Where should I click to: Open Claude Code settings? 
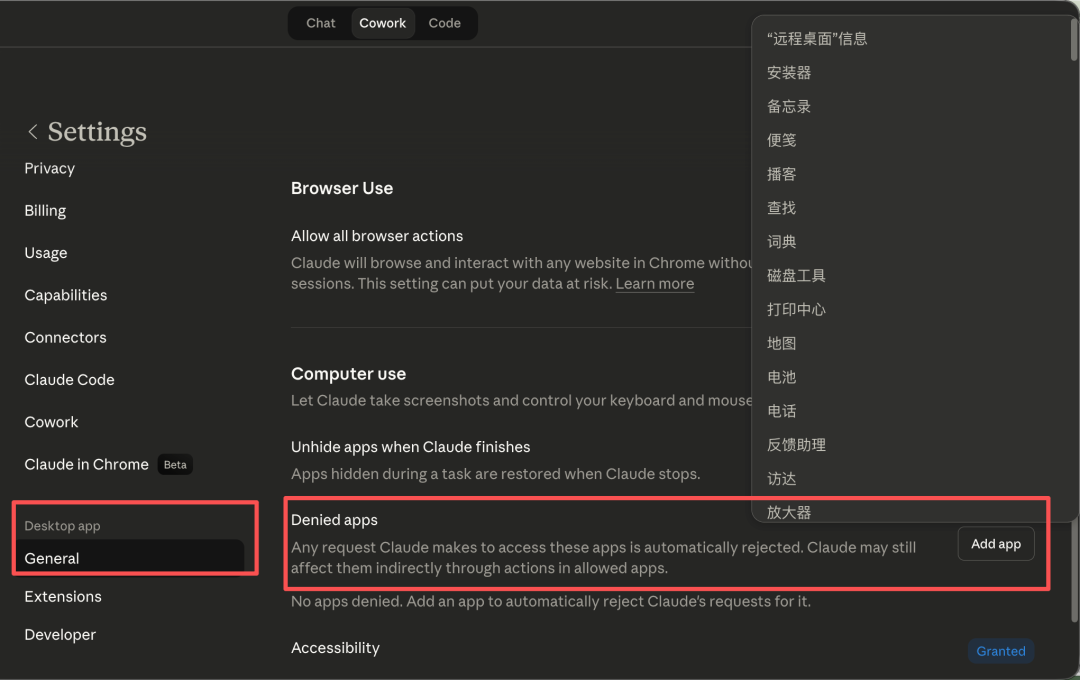point(69,379)
